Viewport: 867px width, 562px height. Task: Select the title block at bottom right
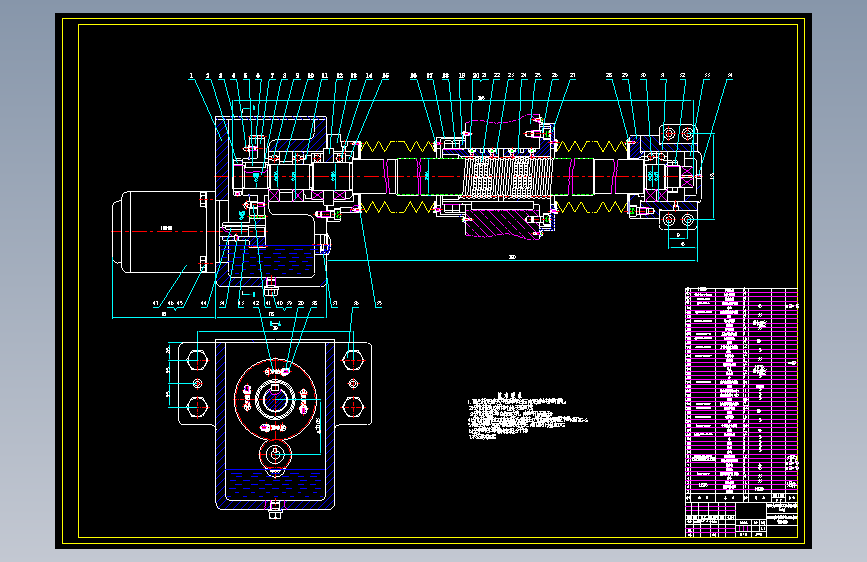click(741, 519)
